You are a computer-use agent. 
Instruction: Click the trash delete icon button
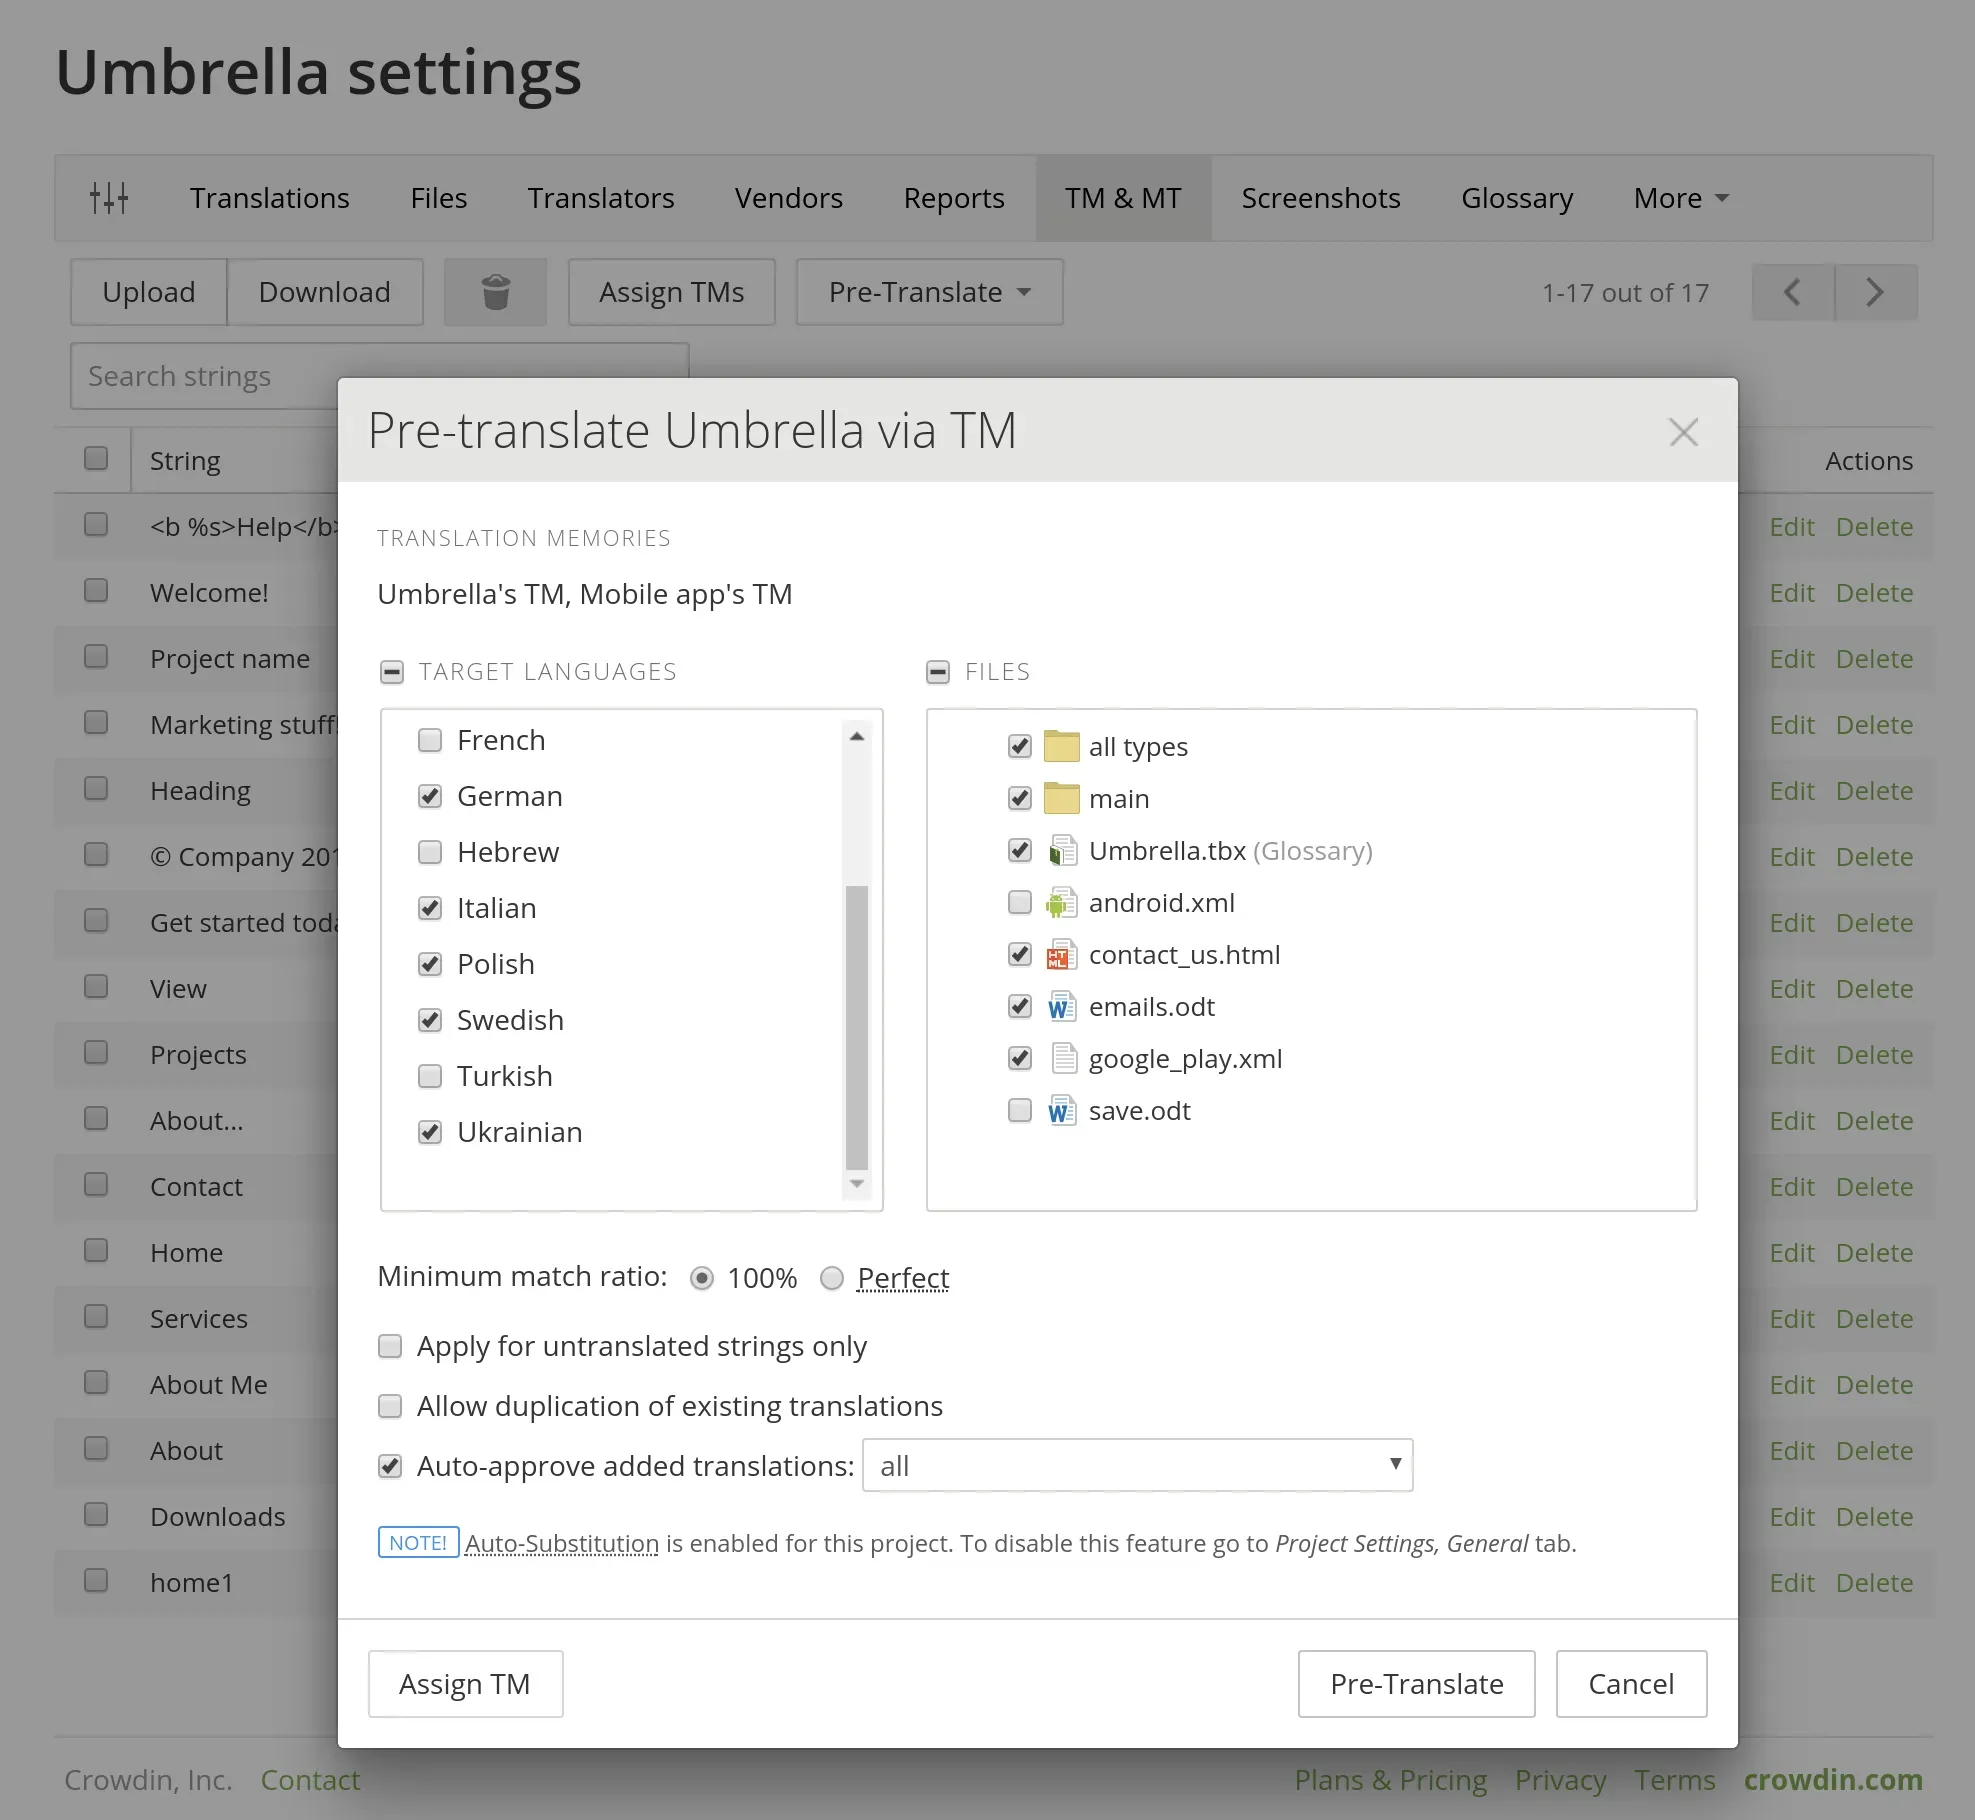coord(496,292)
